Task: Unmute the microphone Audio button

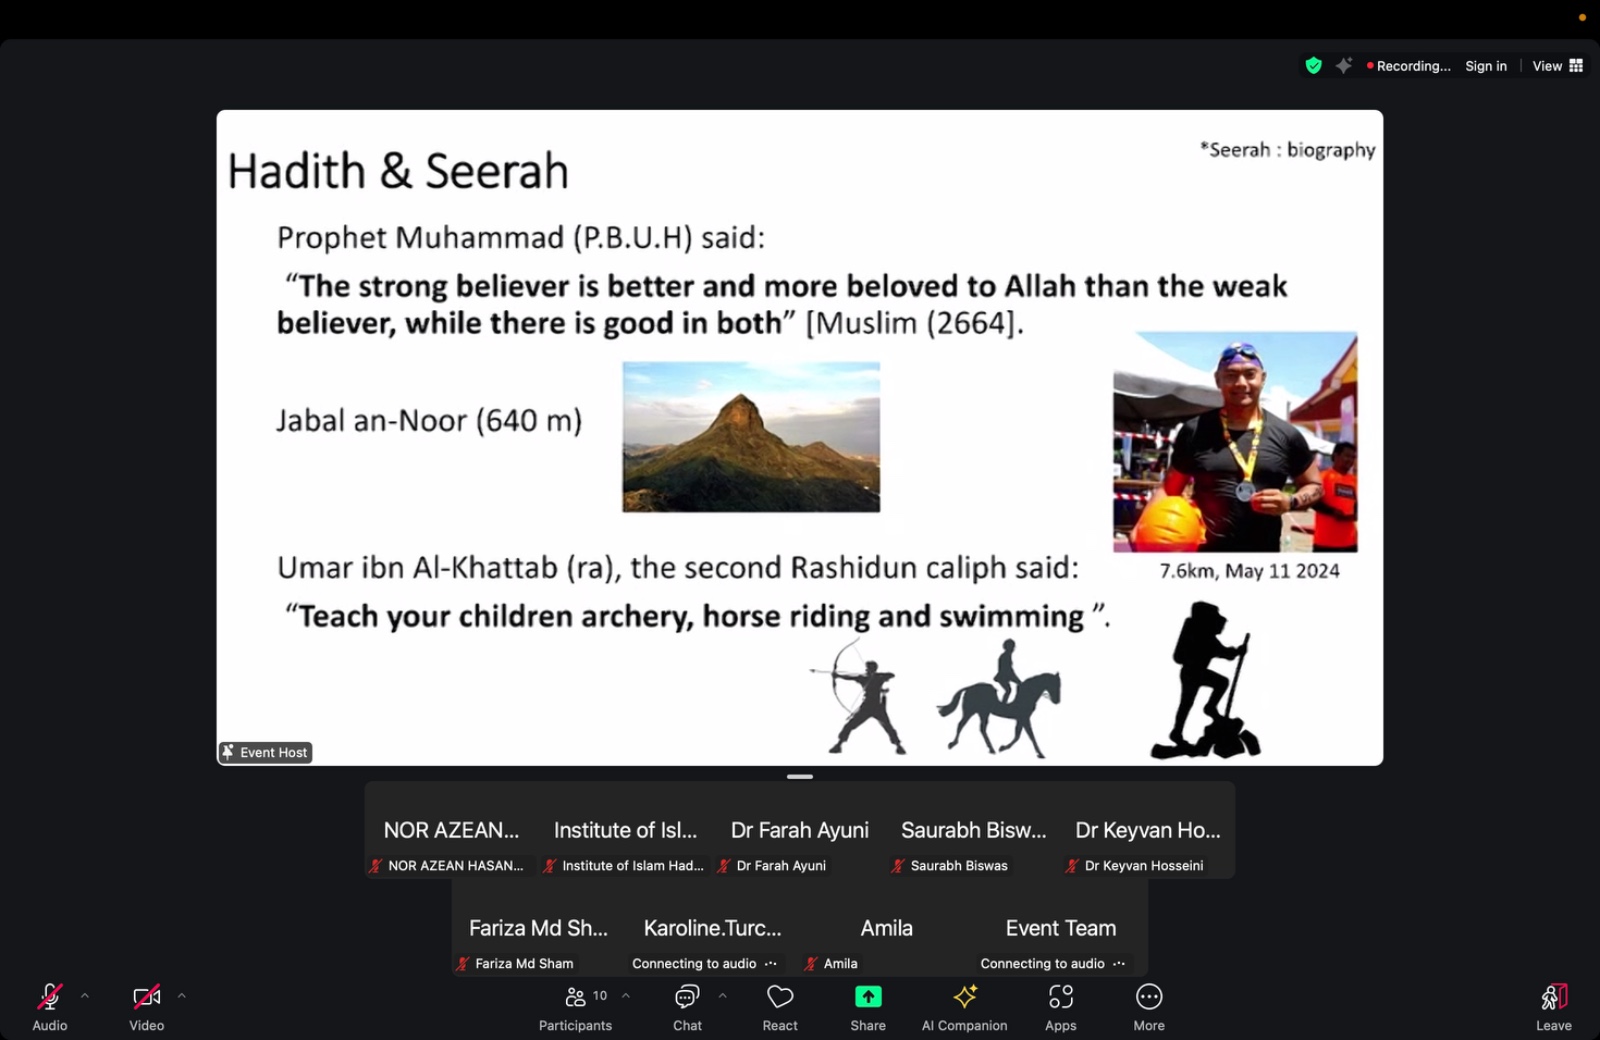Action: 49,1006
